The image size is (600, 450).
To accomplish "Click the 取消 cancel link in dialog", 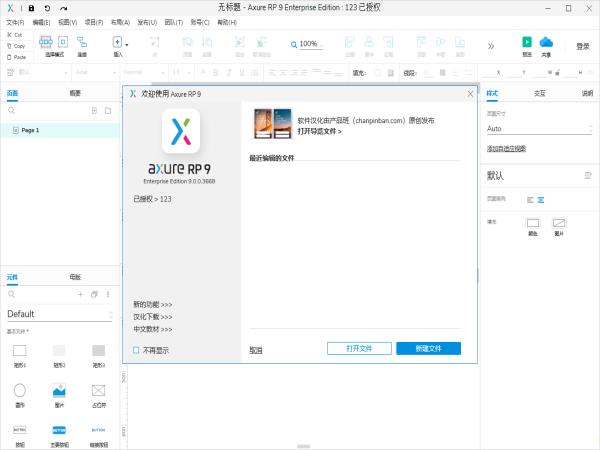I will pos(256,350).
